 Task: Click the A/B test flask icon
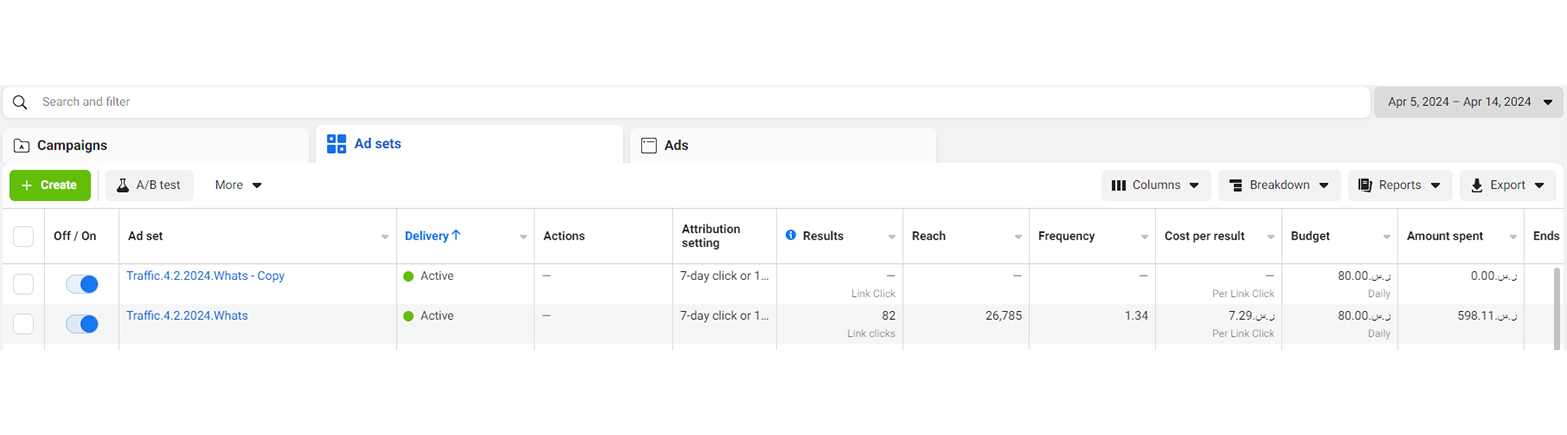[123, 185]
